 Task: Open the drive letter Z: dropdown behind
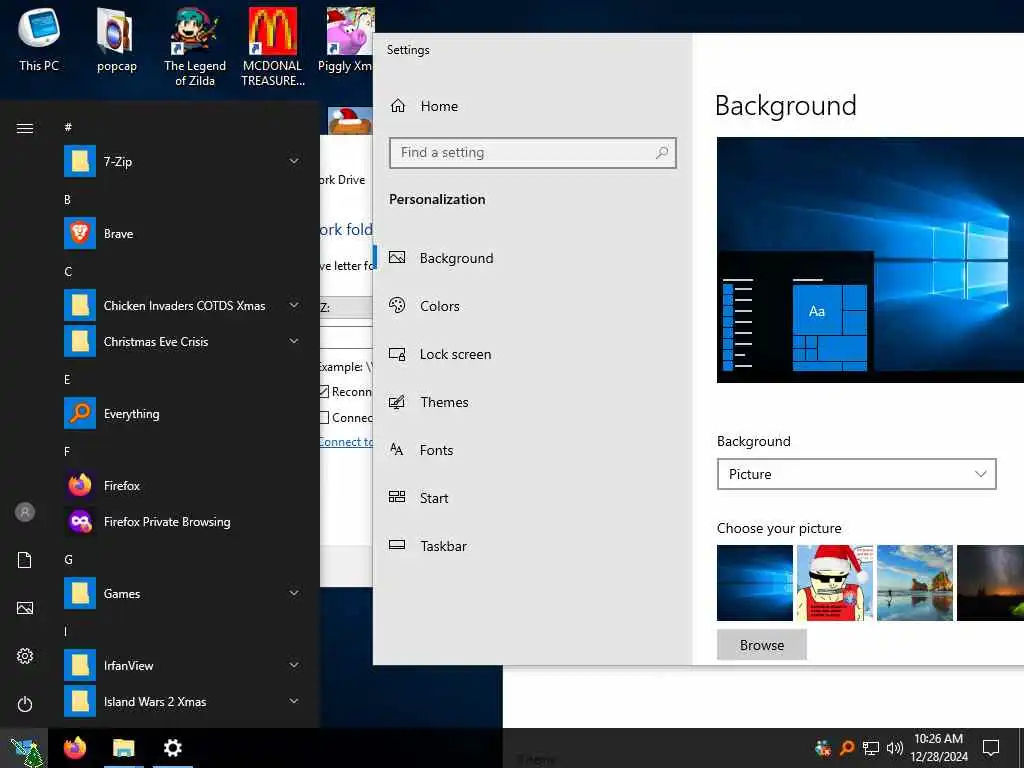coord(345,308)
